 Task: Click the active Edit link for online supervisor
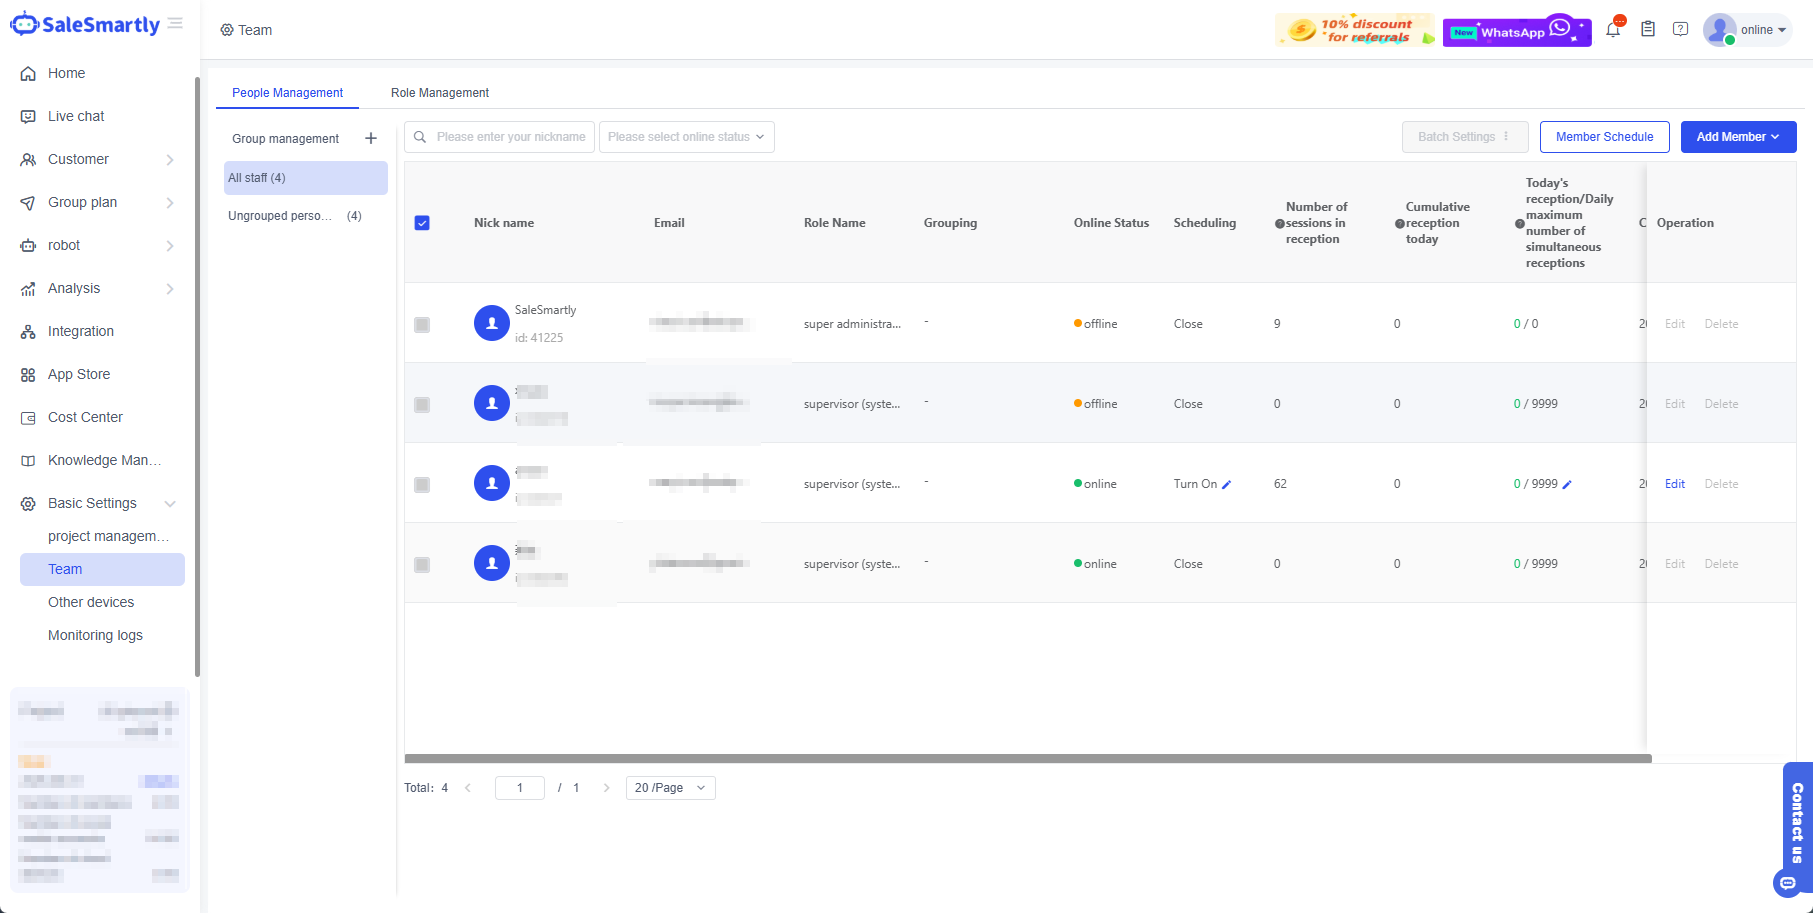tap(1674, 484)
